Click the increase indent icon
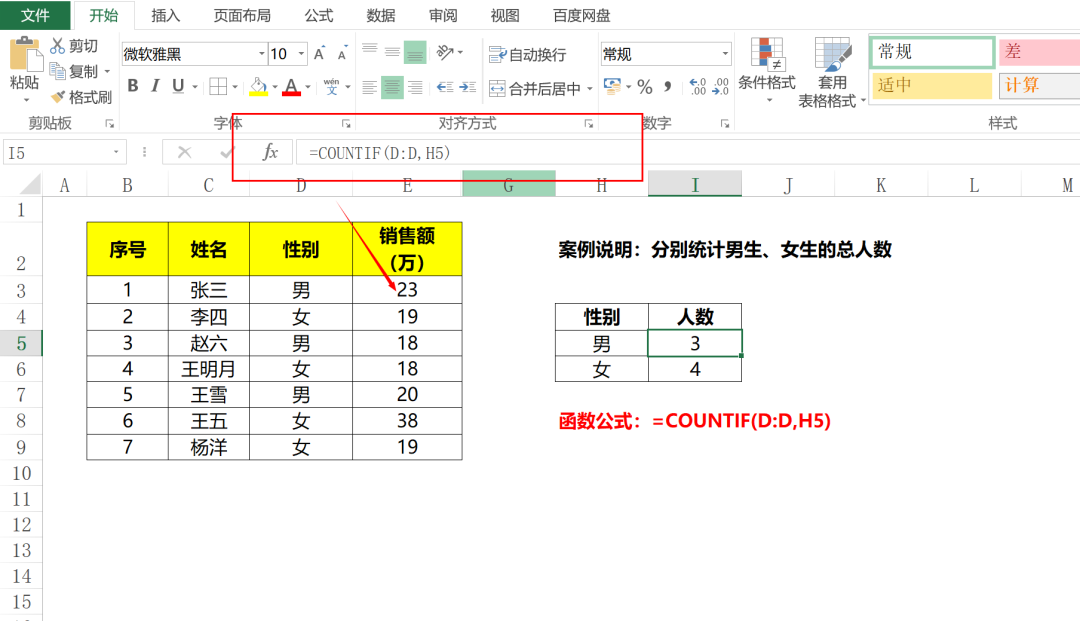The image size is (1080, 621). 468,87
